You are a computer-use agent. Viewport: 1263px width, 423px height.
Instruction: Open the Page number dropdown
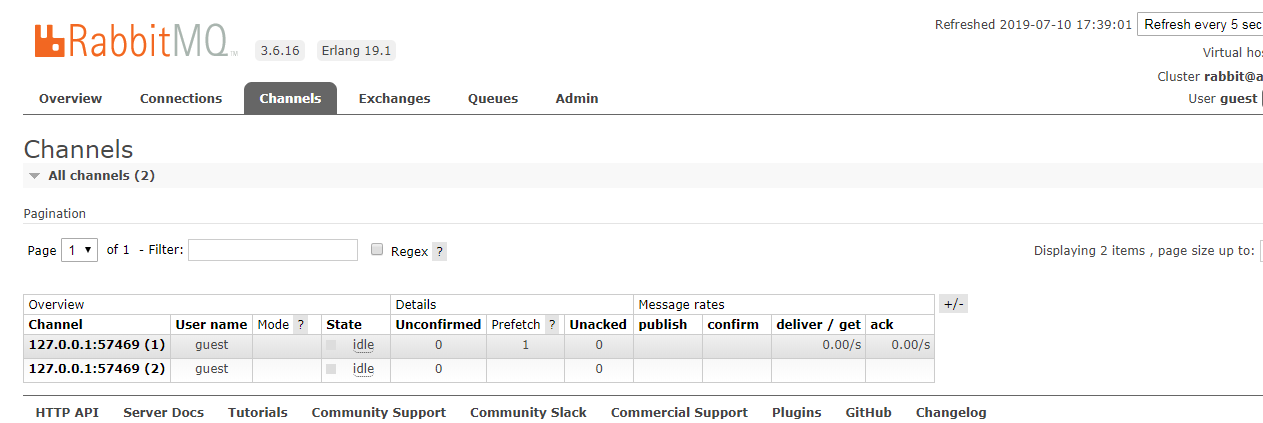(79, 250)
